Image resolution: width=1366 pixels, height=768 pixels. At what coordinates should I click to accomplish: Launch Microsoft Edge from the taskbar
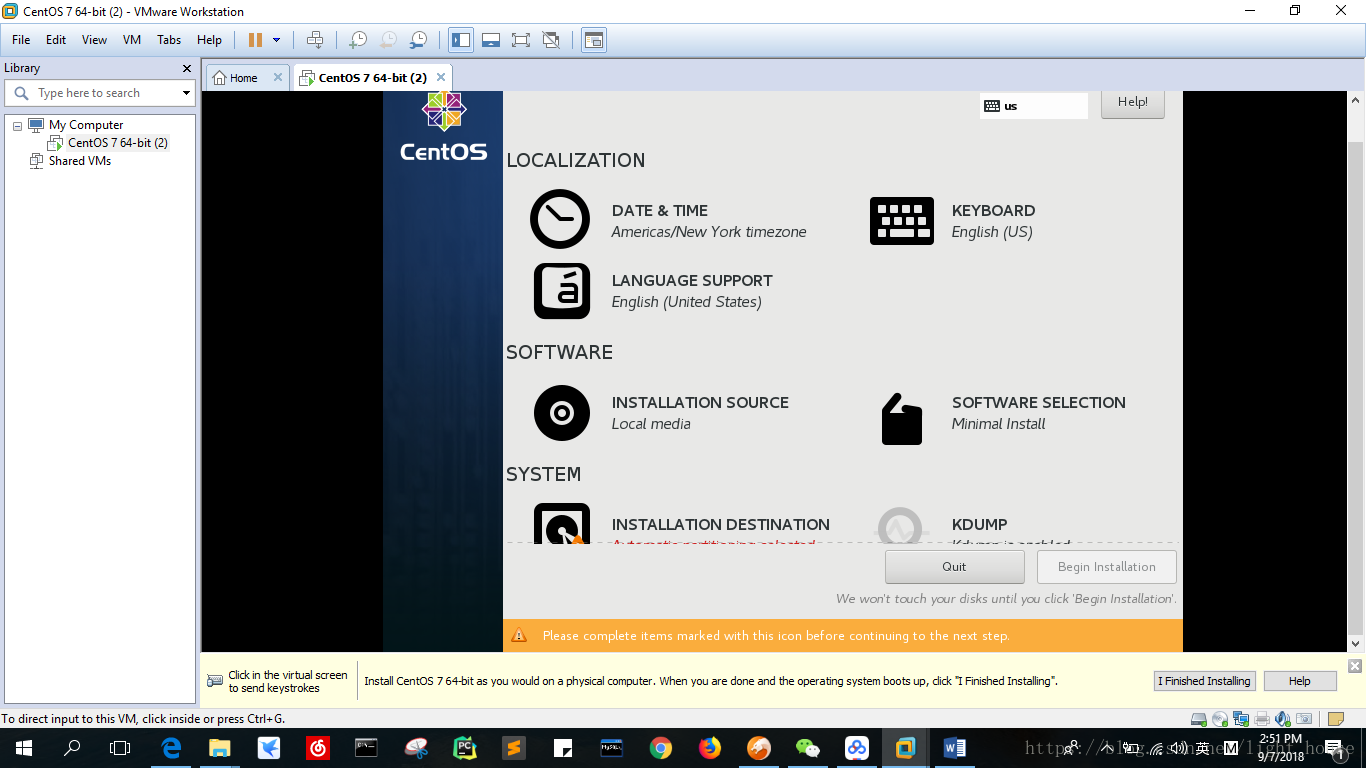click(171, 748)
